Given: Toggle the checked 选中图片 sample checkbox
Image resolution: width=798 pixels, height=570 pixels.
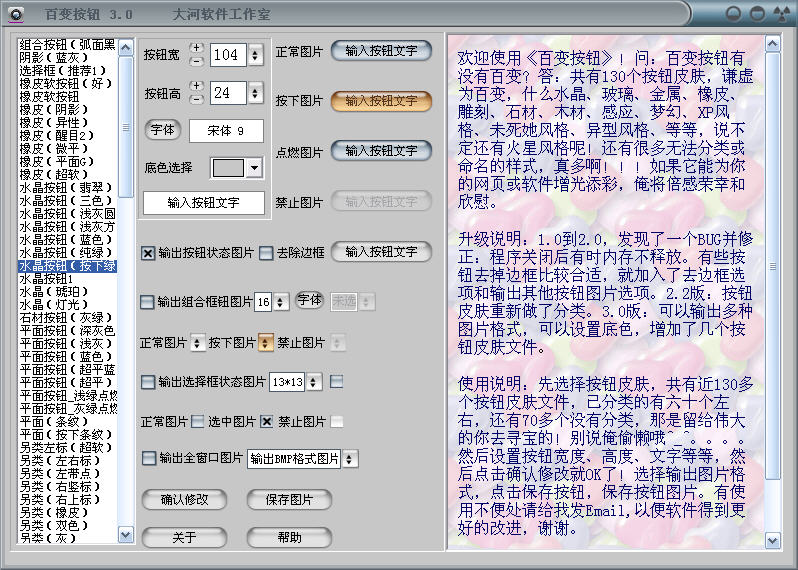Looking at the screenshot, I should click(267, 421).
